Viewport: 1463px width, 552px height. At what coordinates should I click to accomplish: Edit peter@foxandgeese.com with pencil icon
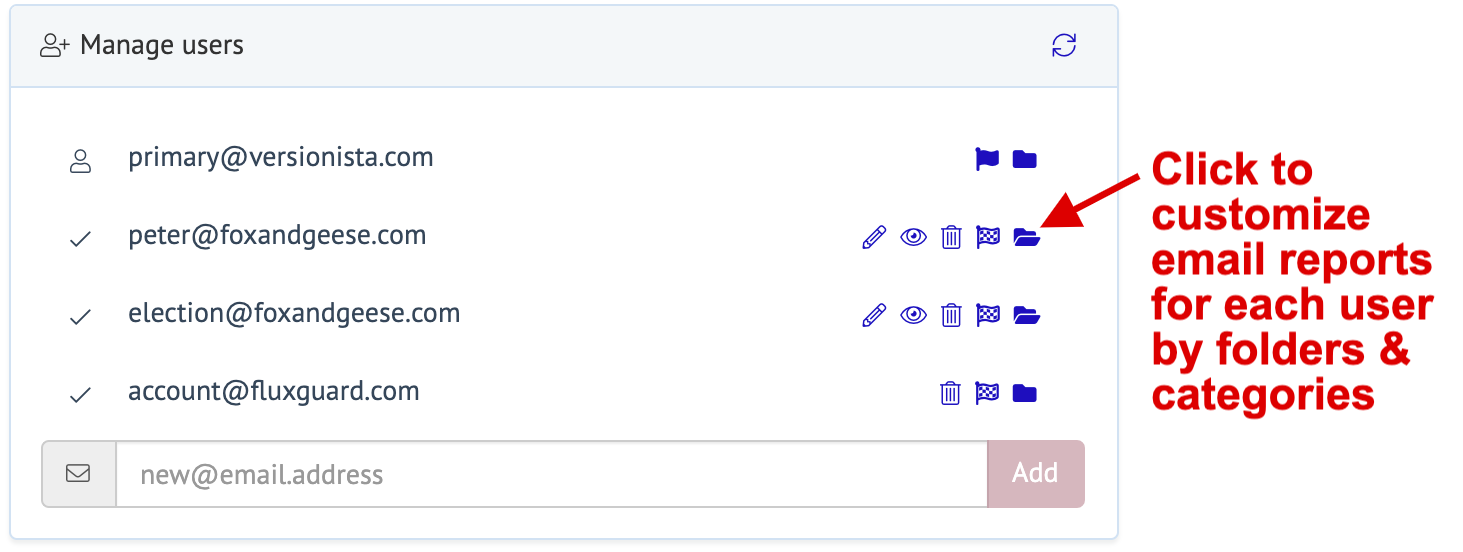(x=874, y=237)
